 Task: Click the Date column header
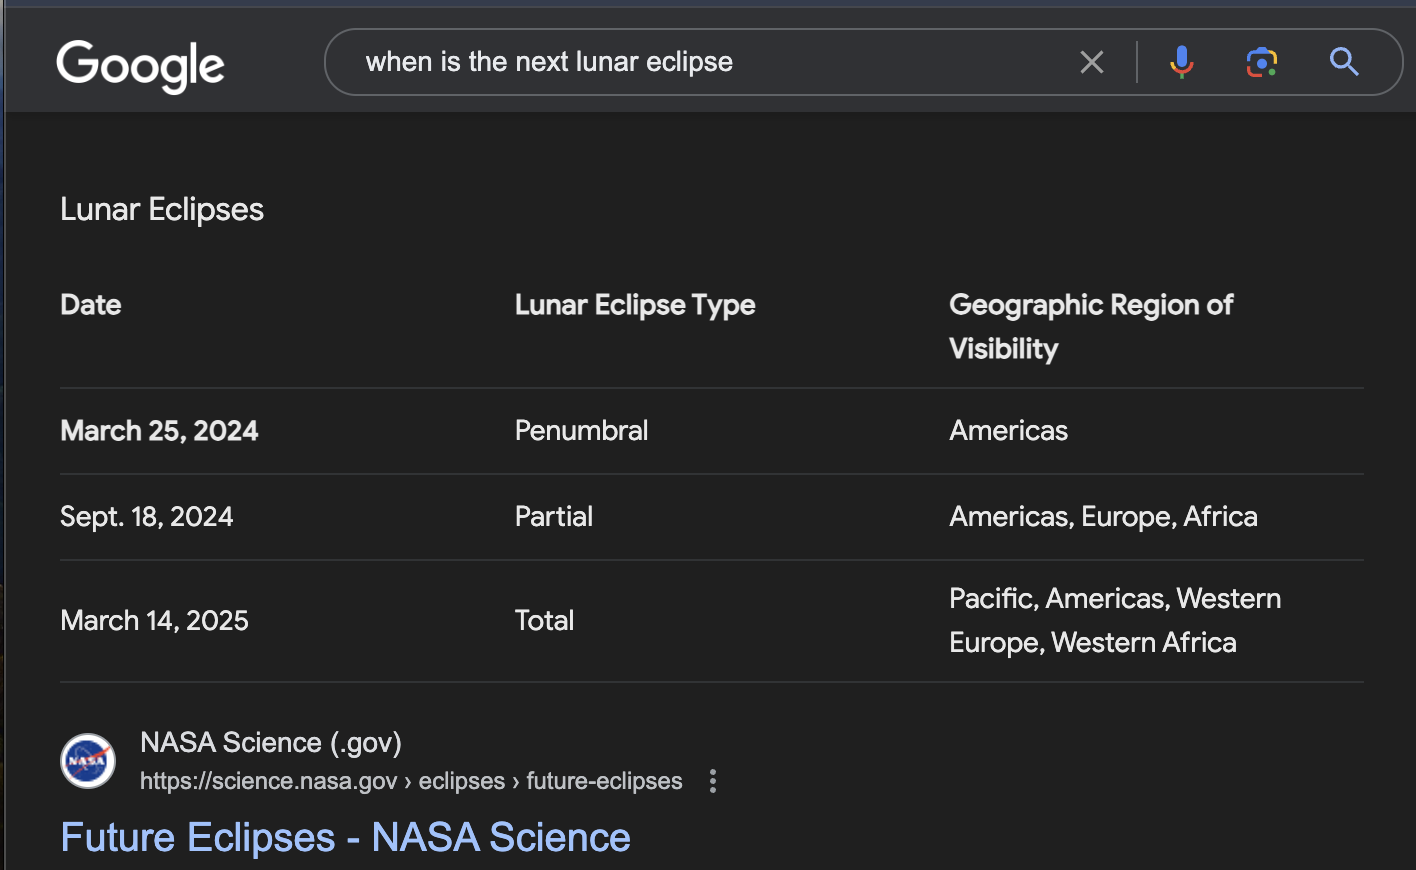[x=90, y=305]
